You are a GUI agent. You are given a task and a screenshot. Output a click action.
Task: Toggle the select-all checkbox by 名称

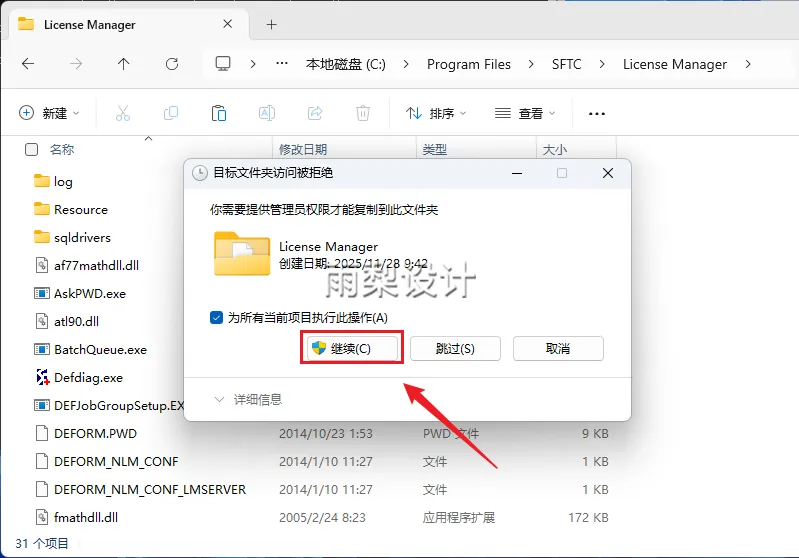click(x=32, y=149)
